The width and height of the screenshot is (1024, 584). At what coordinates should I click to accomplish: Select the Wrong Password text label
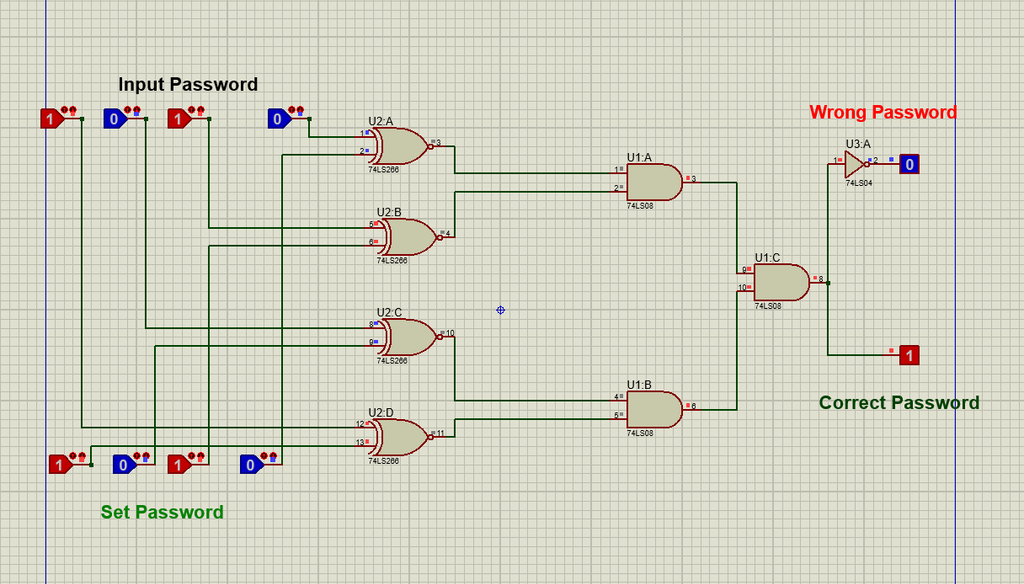(x=883, y=112)
